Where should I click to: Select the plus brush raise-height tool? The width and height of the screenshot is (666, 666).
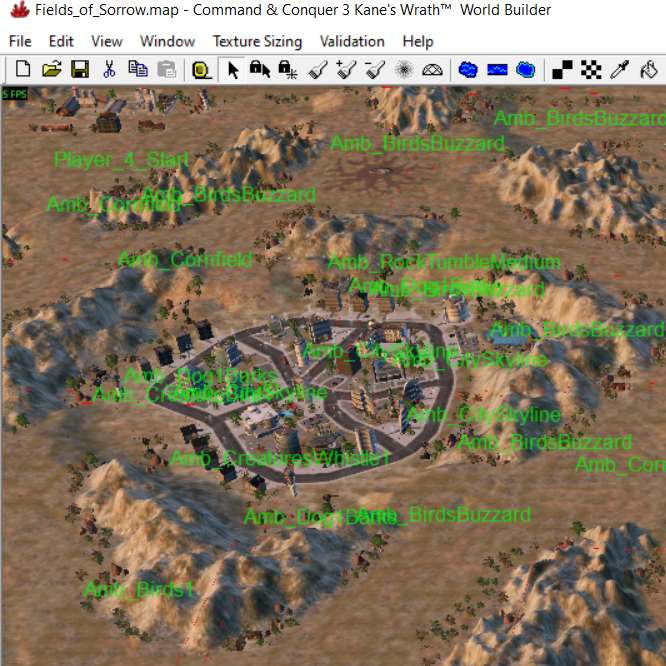pos(347,70)
